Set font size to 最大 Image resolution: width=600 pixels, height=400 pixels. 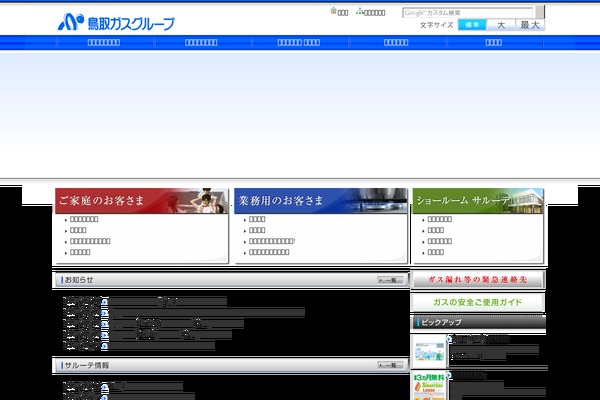(x=530, y=25)
